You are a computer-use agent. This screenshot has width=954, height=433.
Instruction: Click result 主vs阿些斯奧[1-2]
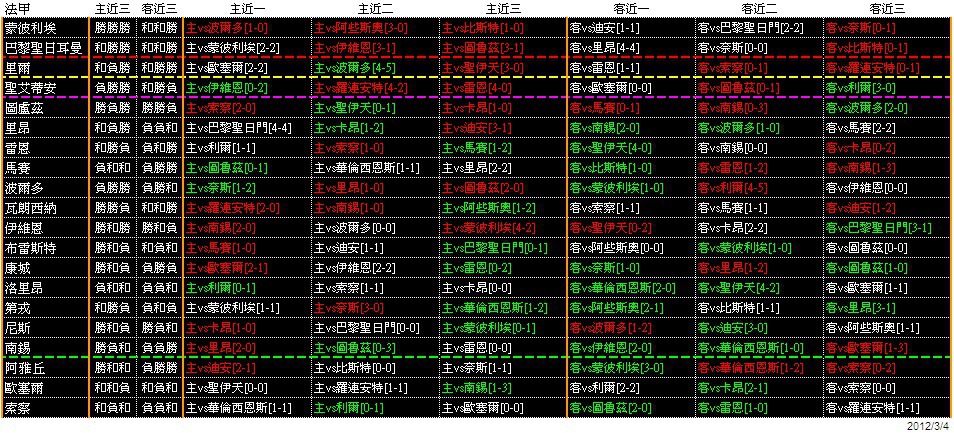pos(489,209)
